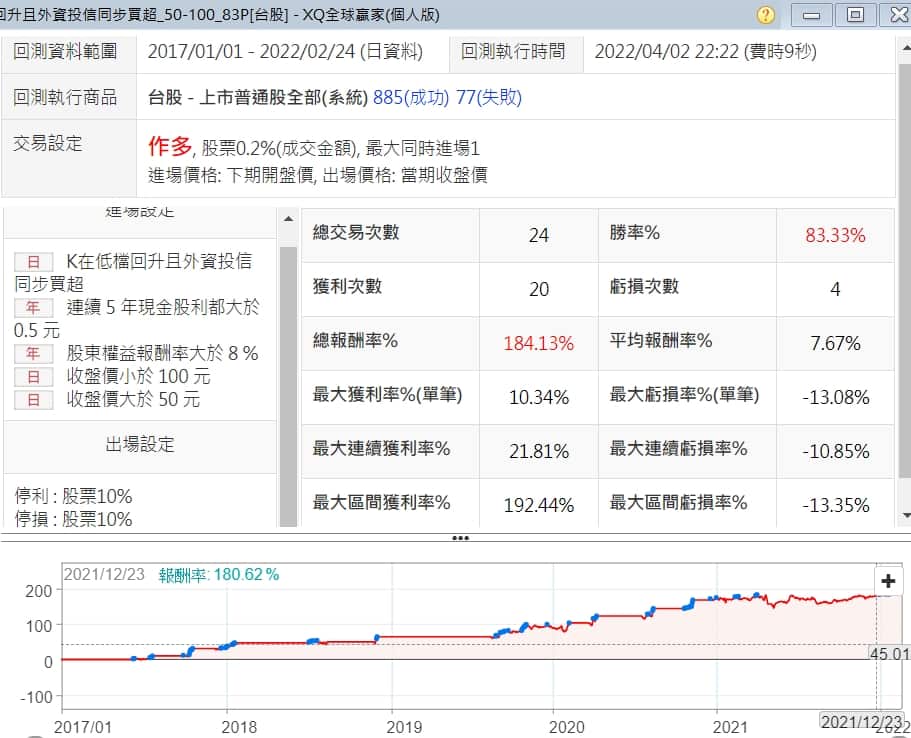Viewport: 911px width, 738px height.
Task: Maximize the backtest report window
Action: point(854,15)
